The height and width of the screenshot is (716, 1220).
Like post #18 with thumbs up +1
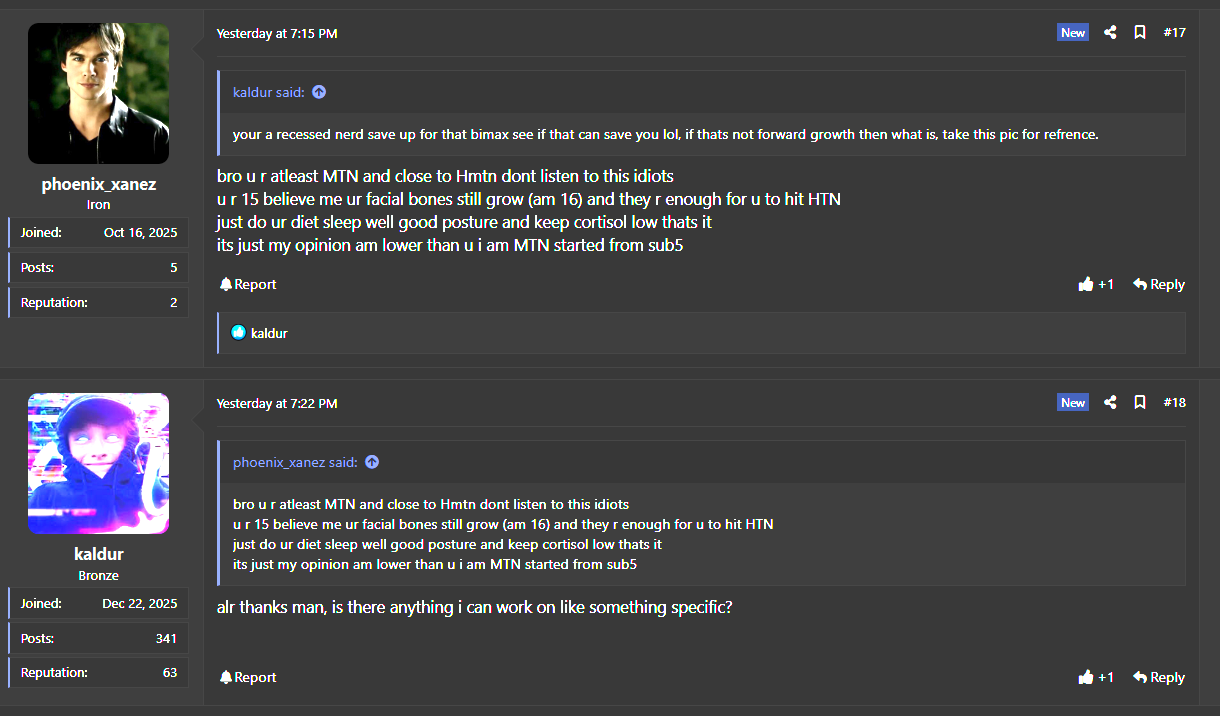(x=1096, y=677)
